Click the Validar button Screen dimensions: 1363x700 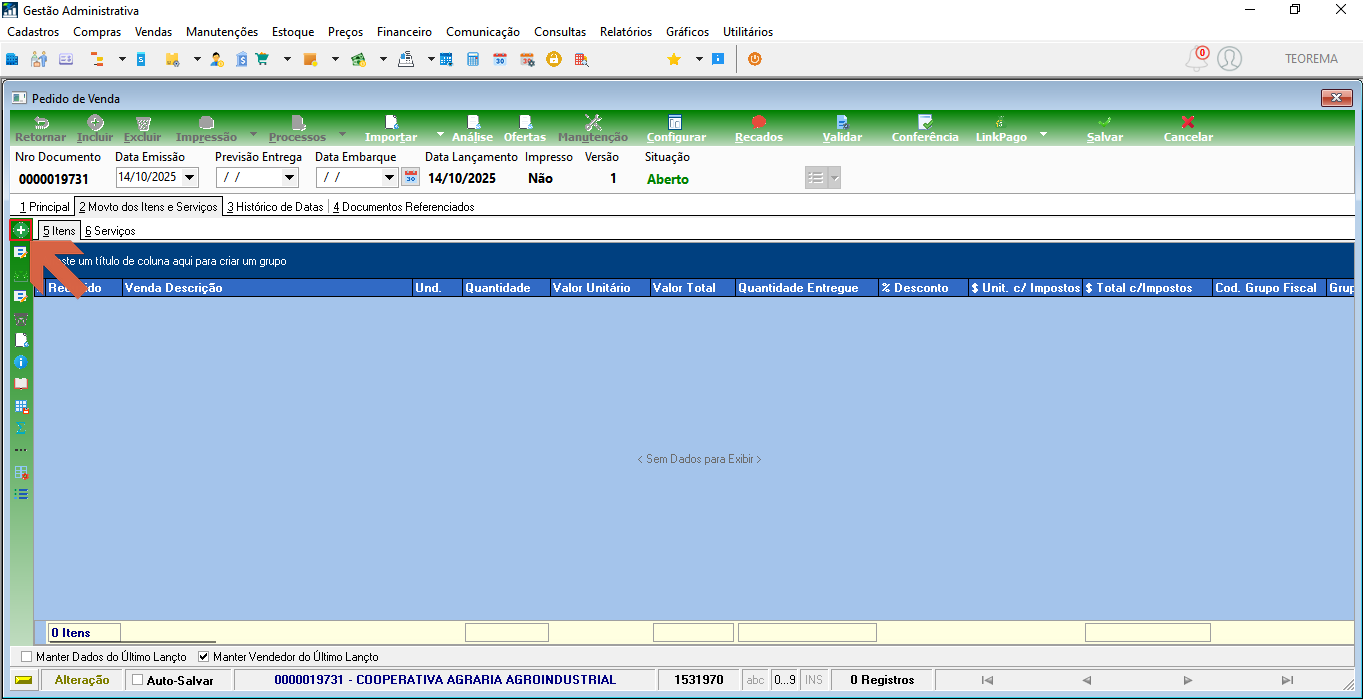click(x=842, y=129)
